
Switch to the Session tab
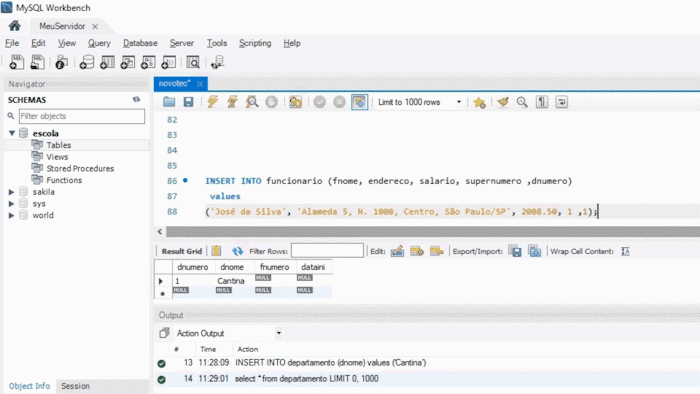click(x=75, y=386)
